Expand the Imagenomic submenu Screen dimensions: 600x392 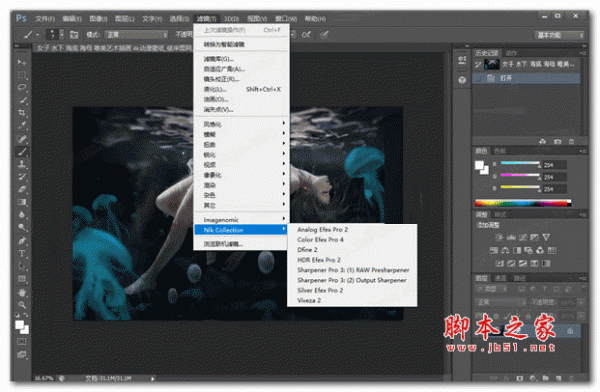[241, 220]
